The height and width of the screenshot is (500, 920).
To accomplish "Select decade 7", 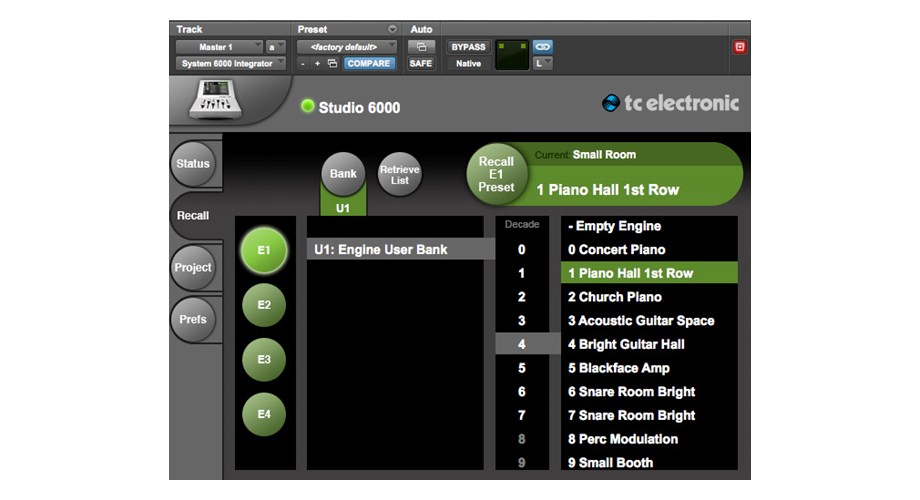I will (522, 415).
